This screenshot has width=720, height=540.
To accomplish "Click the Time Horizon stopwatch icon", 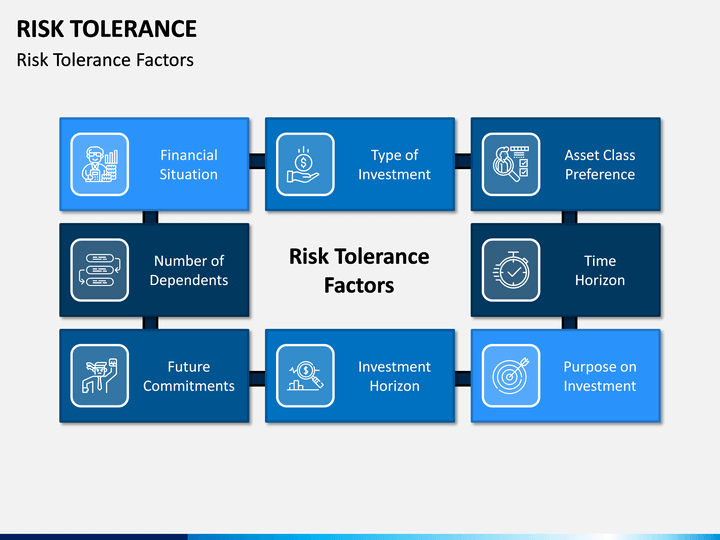I will 511,270.
